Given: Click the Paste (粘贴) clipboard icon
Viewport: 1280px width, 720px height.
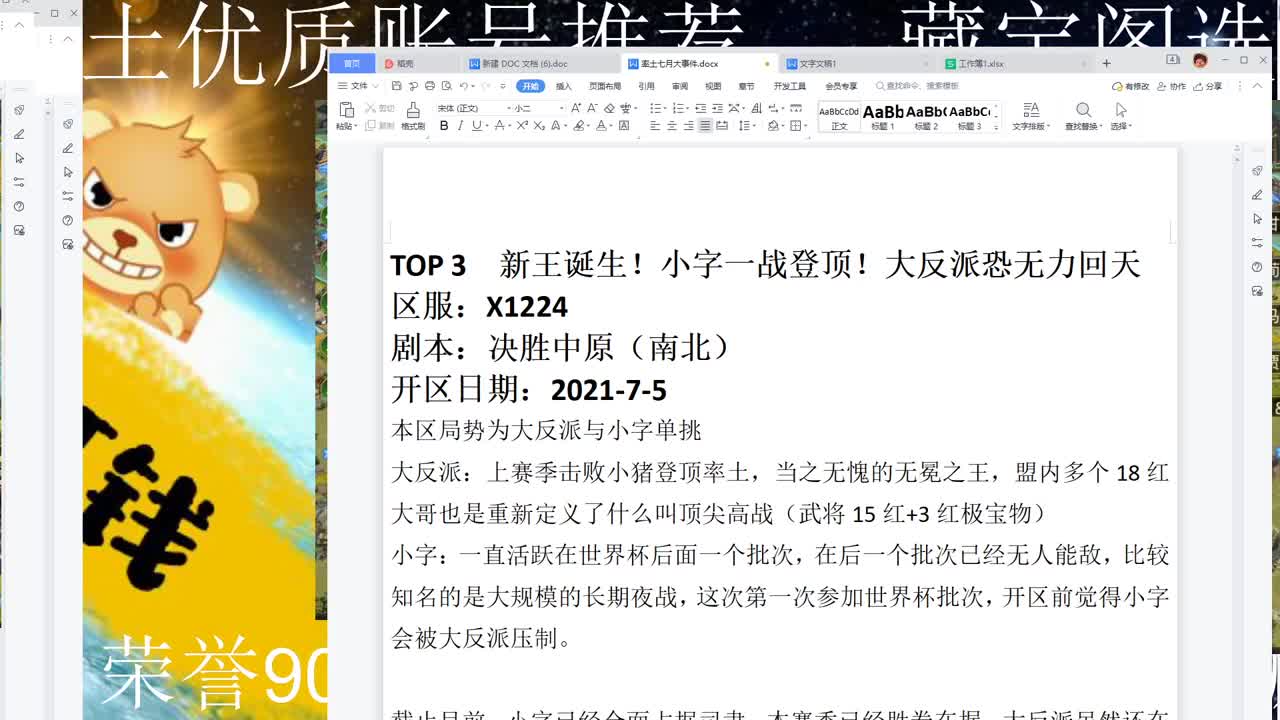Looking at the screenshot, I should [346, 109].
